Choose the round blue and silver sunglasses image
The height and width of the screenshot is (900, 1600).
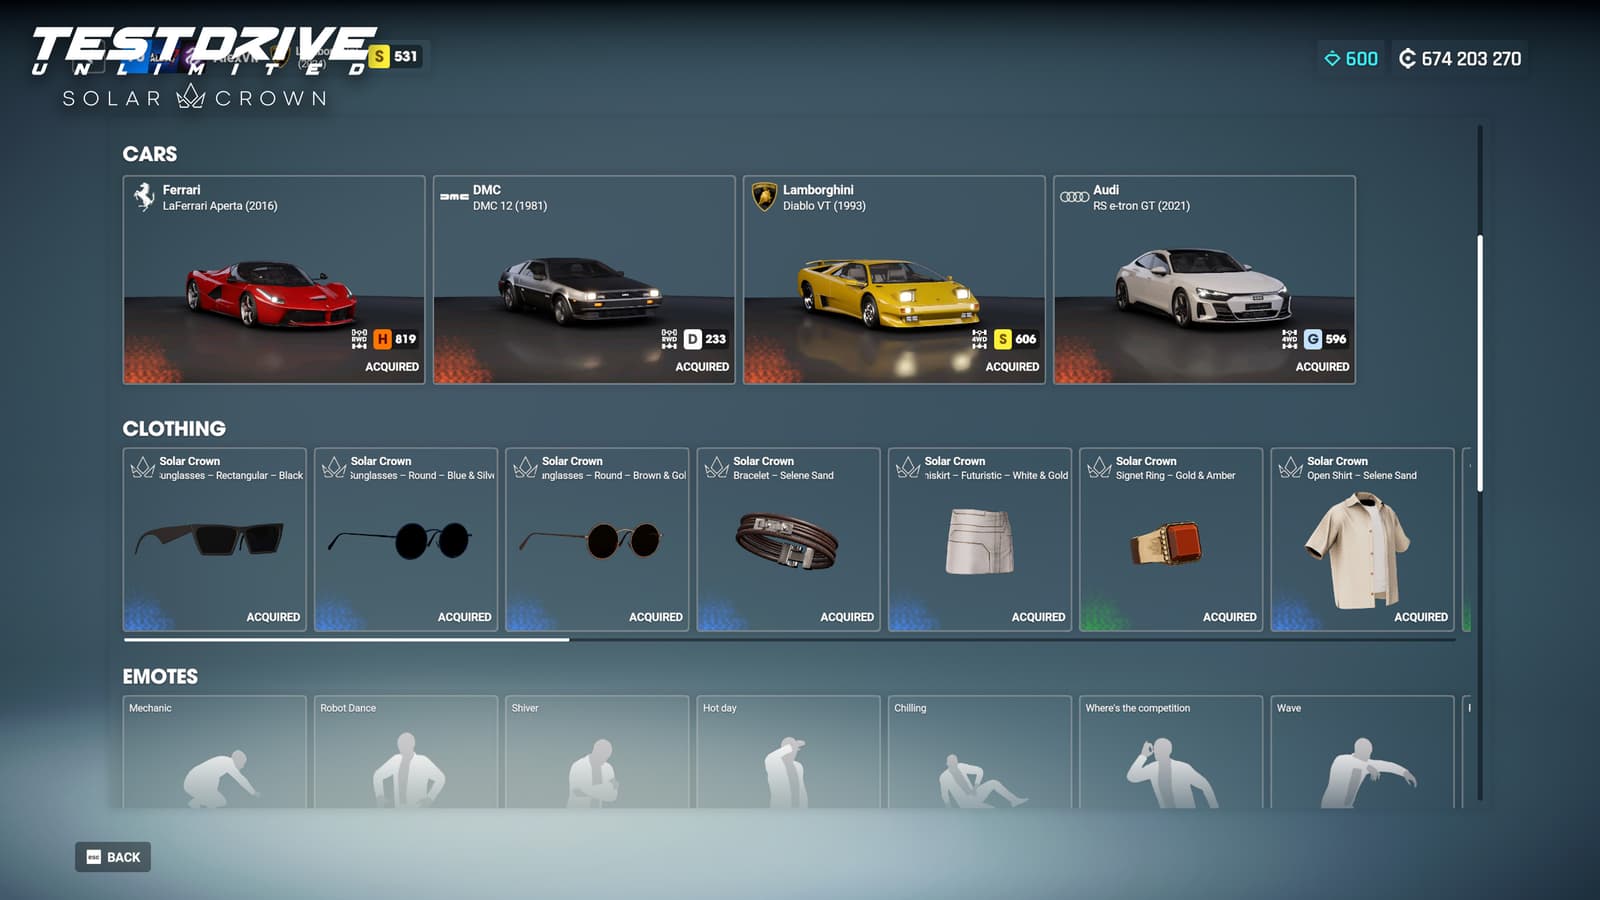click(400, 540)
